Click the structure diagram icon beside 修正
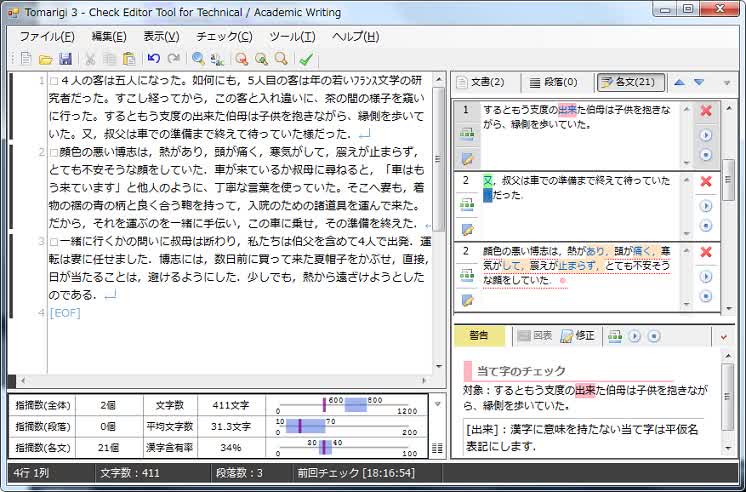 (615, 336)
